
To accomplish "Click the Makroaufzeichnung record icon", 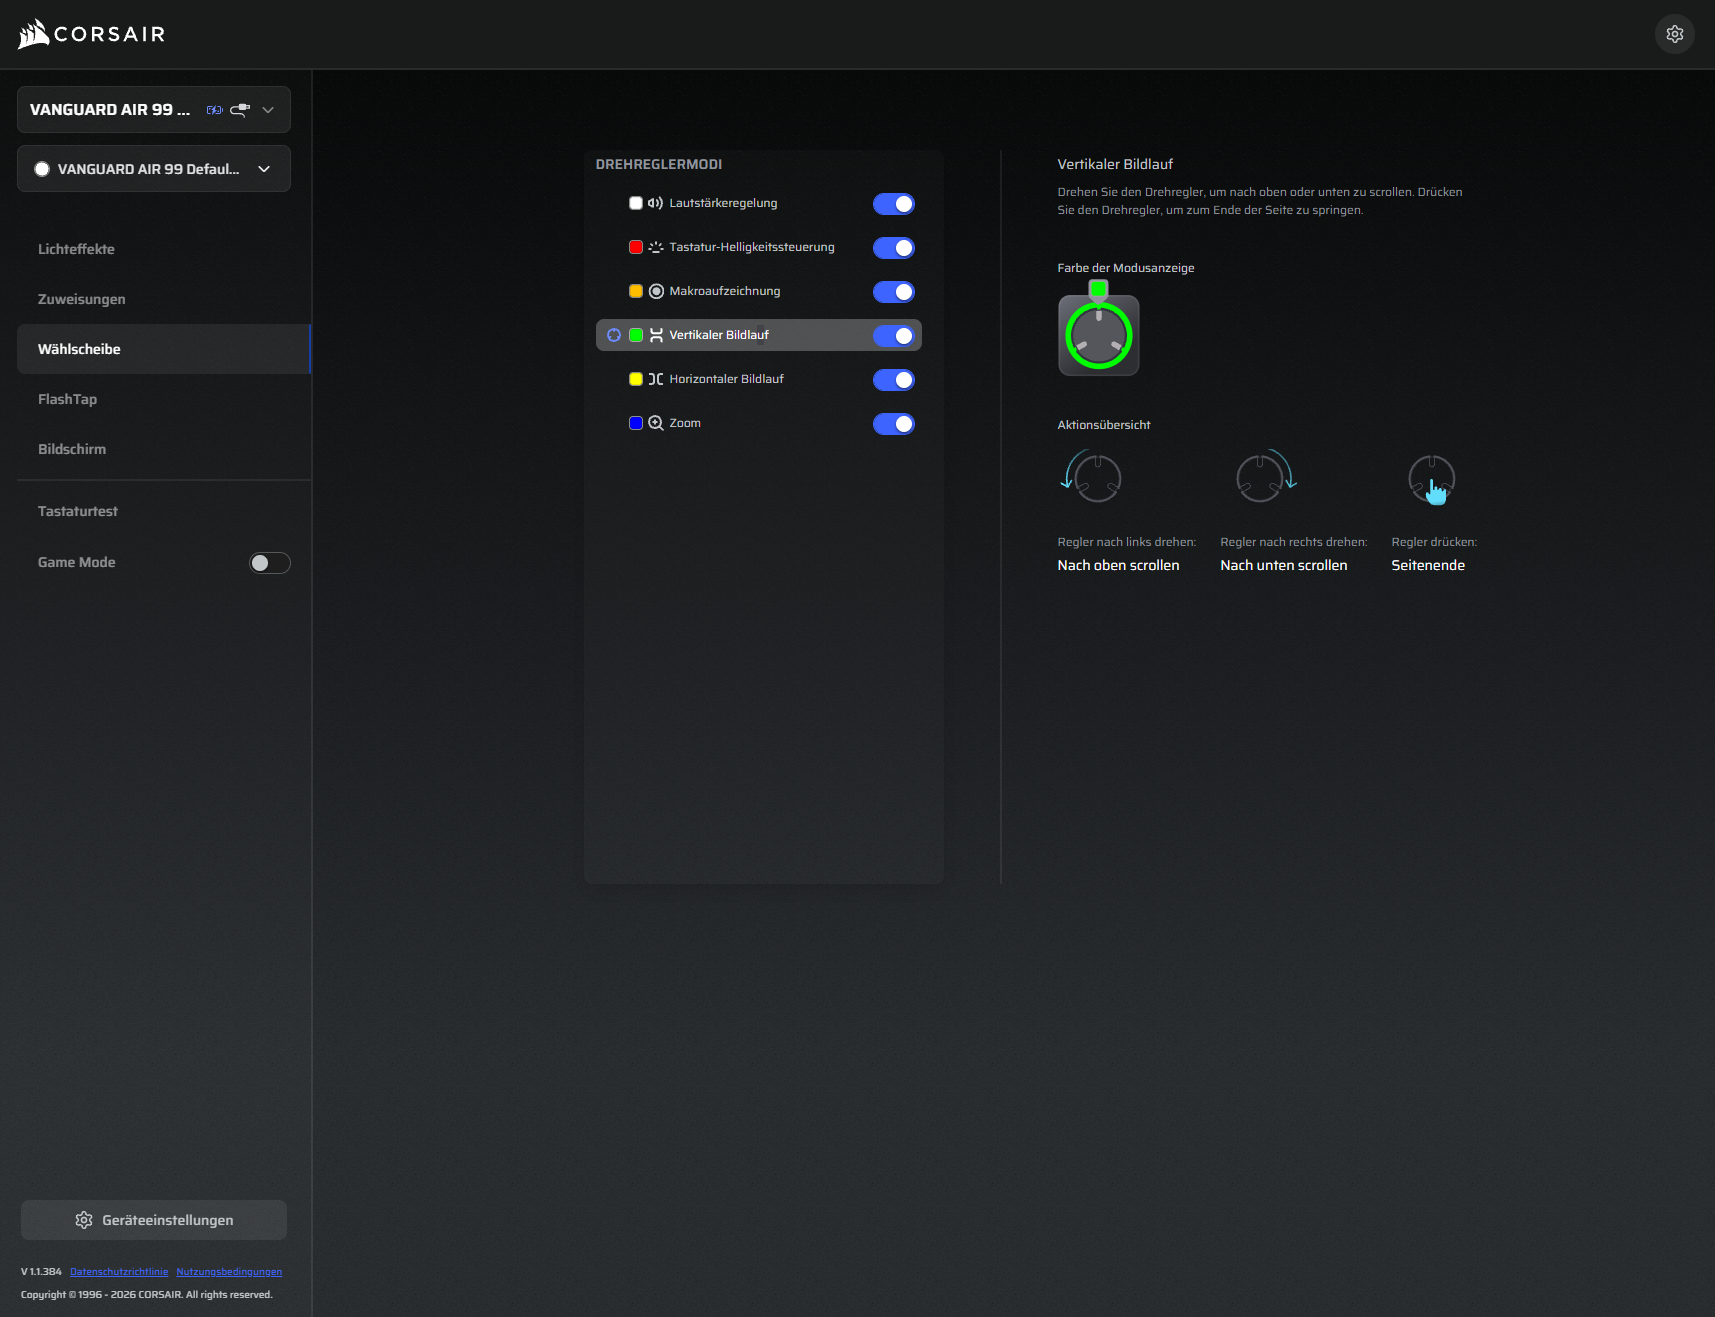I will [656, 291].
